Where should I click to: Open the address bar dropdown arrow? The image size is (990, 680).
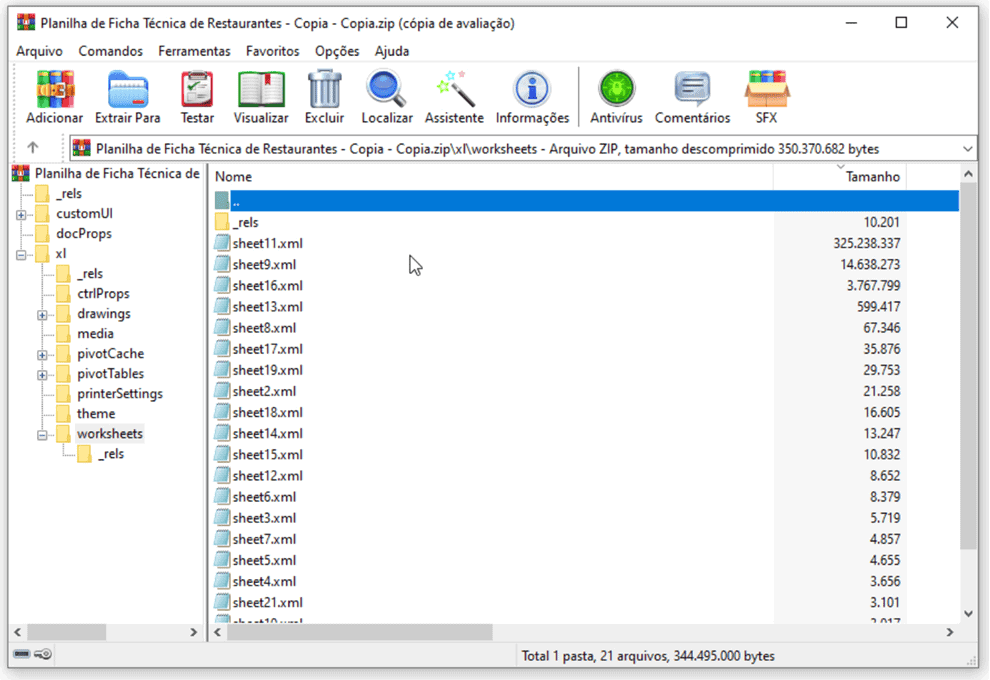966,147
